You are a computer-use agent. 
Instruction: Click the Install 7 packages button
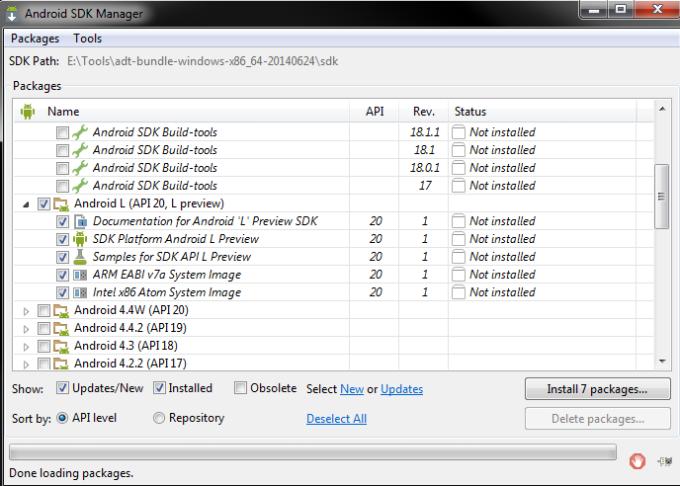pos(597,389)
